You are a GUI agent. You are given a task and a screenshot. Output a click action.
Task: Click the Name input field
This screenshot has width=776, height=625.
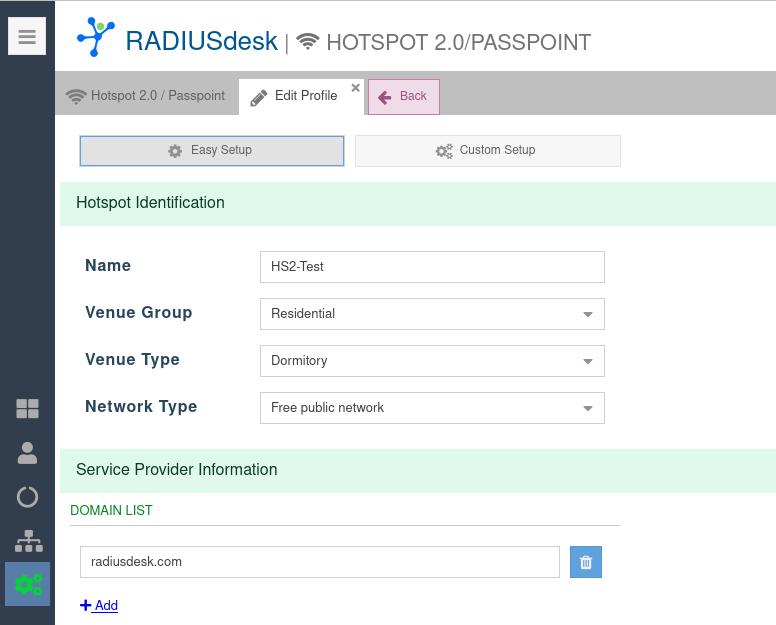(x=432, y=267)
